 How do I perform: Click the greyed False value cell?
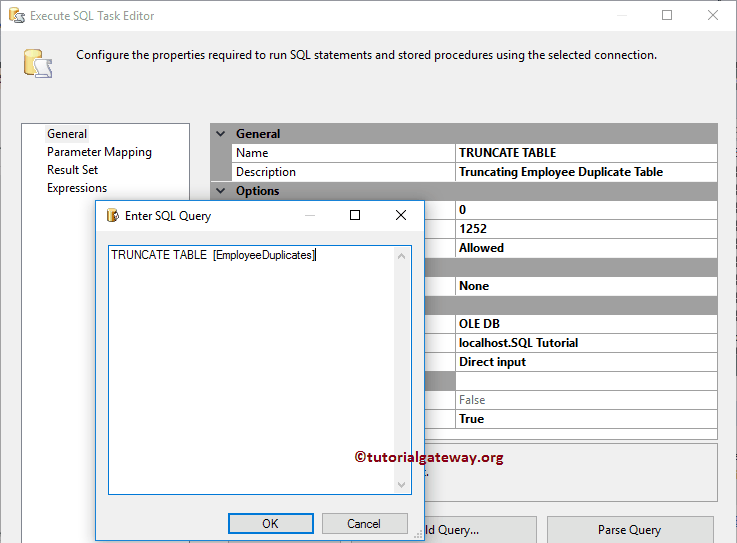tap(586, 400)
